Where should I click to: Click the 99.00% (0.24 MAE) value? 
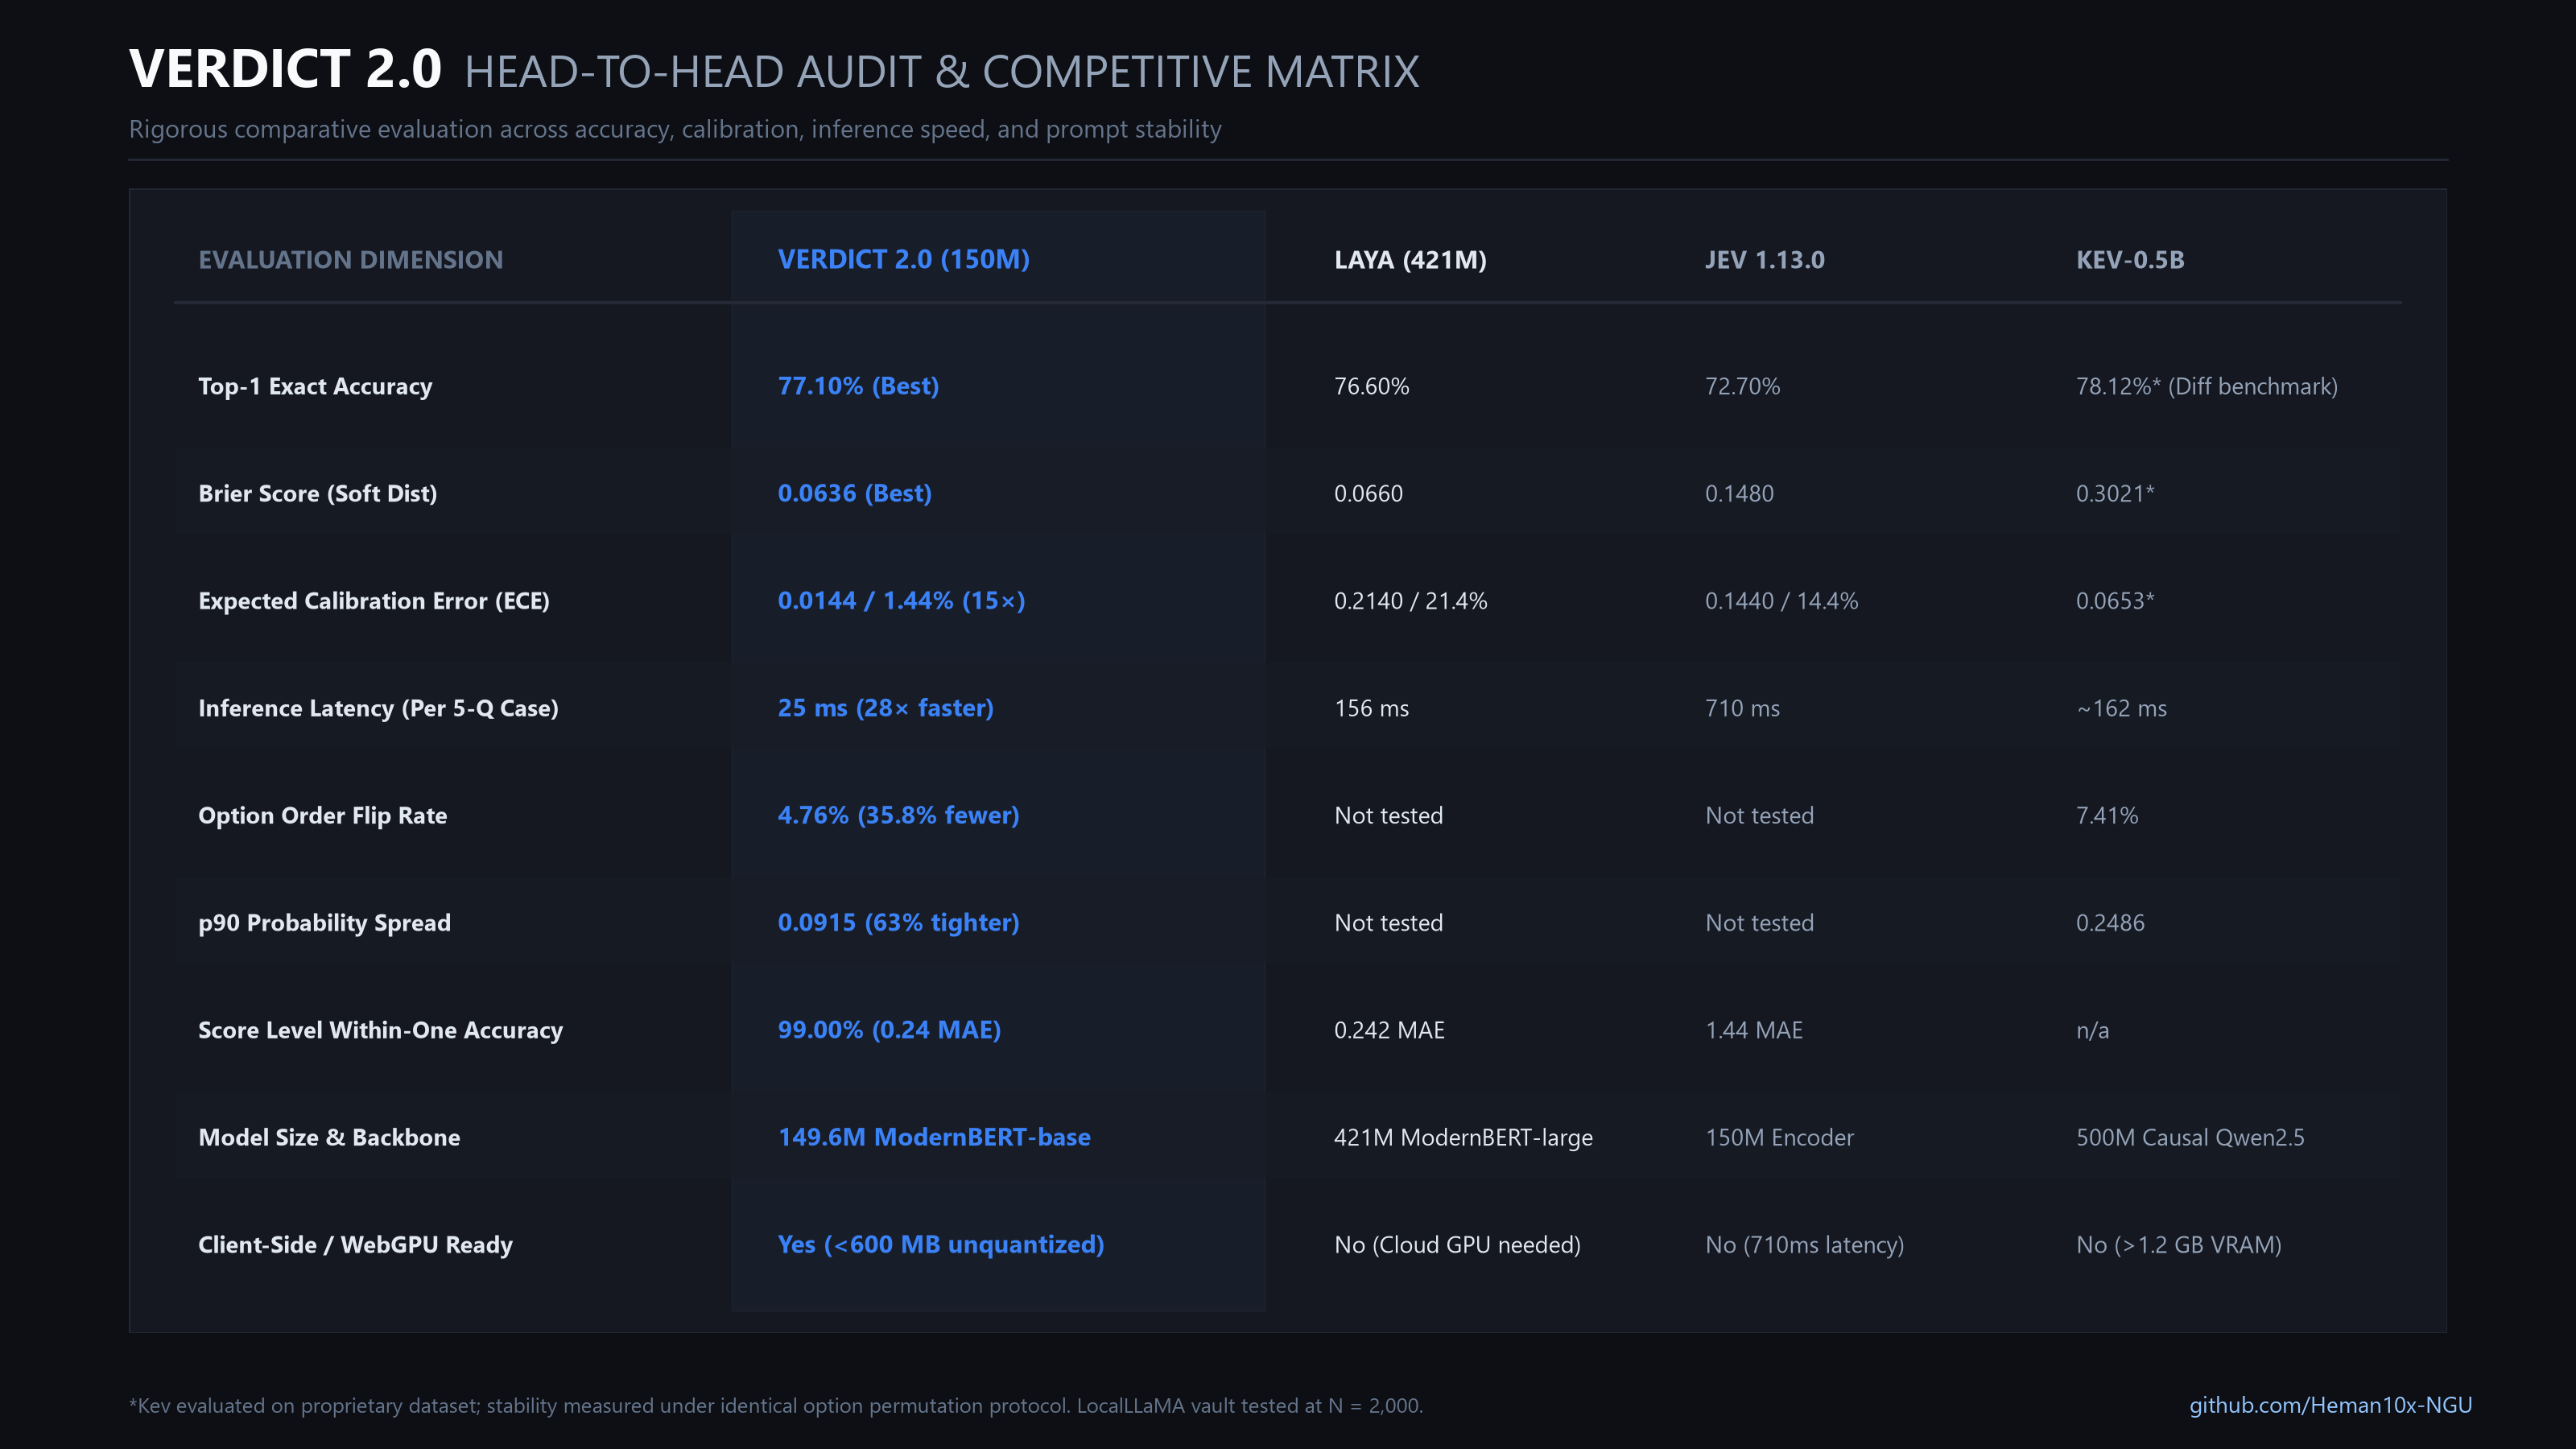[889, 1030]
